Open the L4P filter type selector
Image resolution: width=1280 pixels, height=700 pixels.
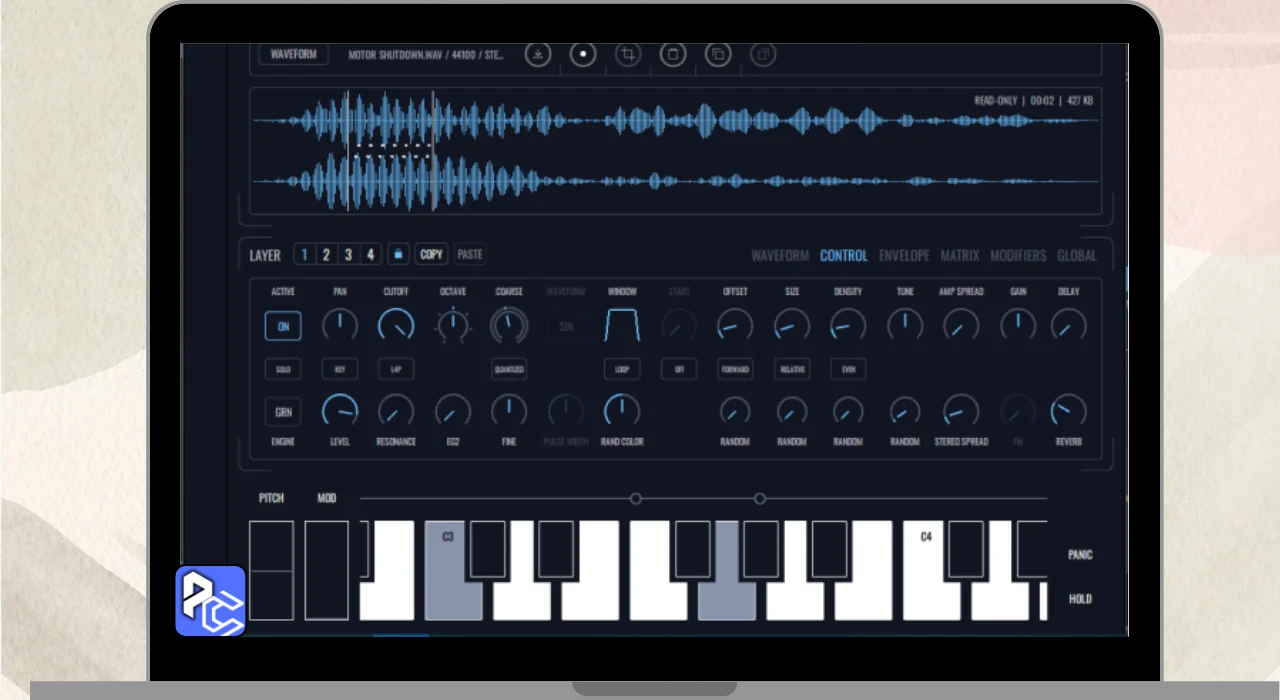tap(396, 370)
